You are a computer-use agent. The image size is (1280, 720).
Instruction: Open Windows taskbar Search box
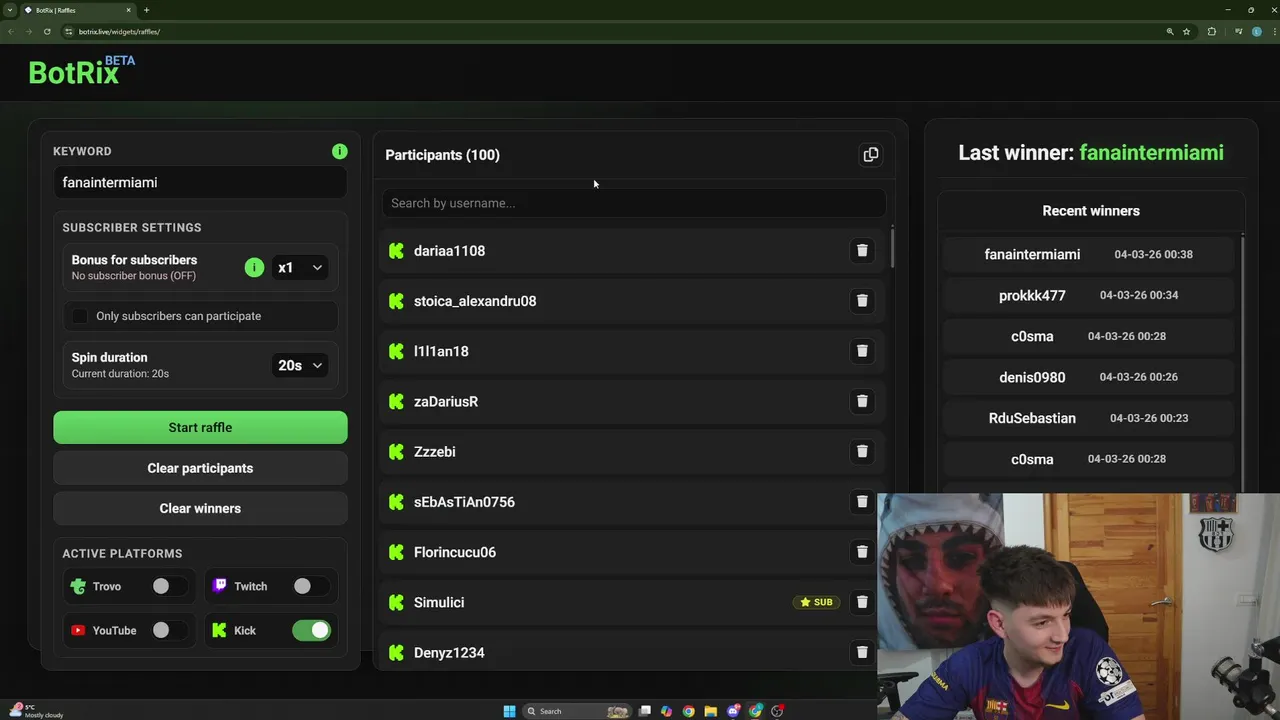click(578, 711)
